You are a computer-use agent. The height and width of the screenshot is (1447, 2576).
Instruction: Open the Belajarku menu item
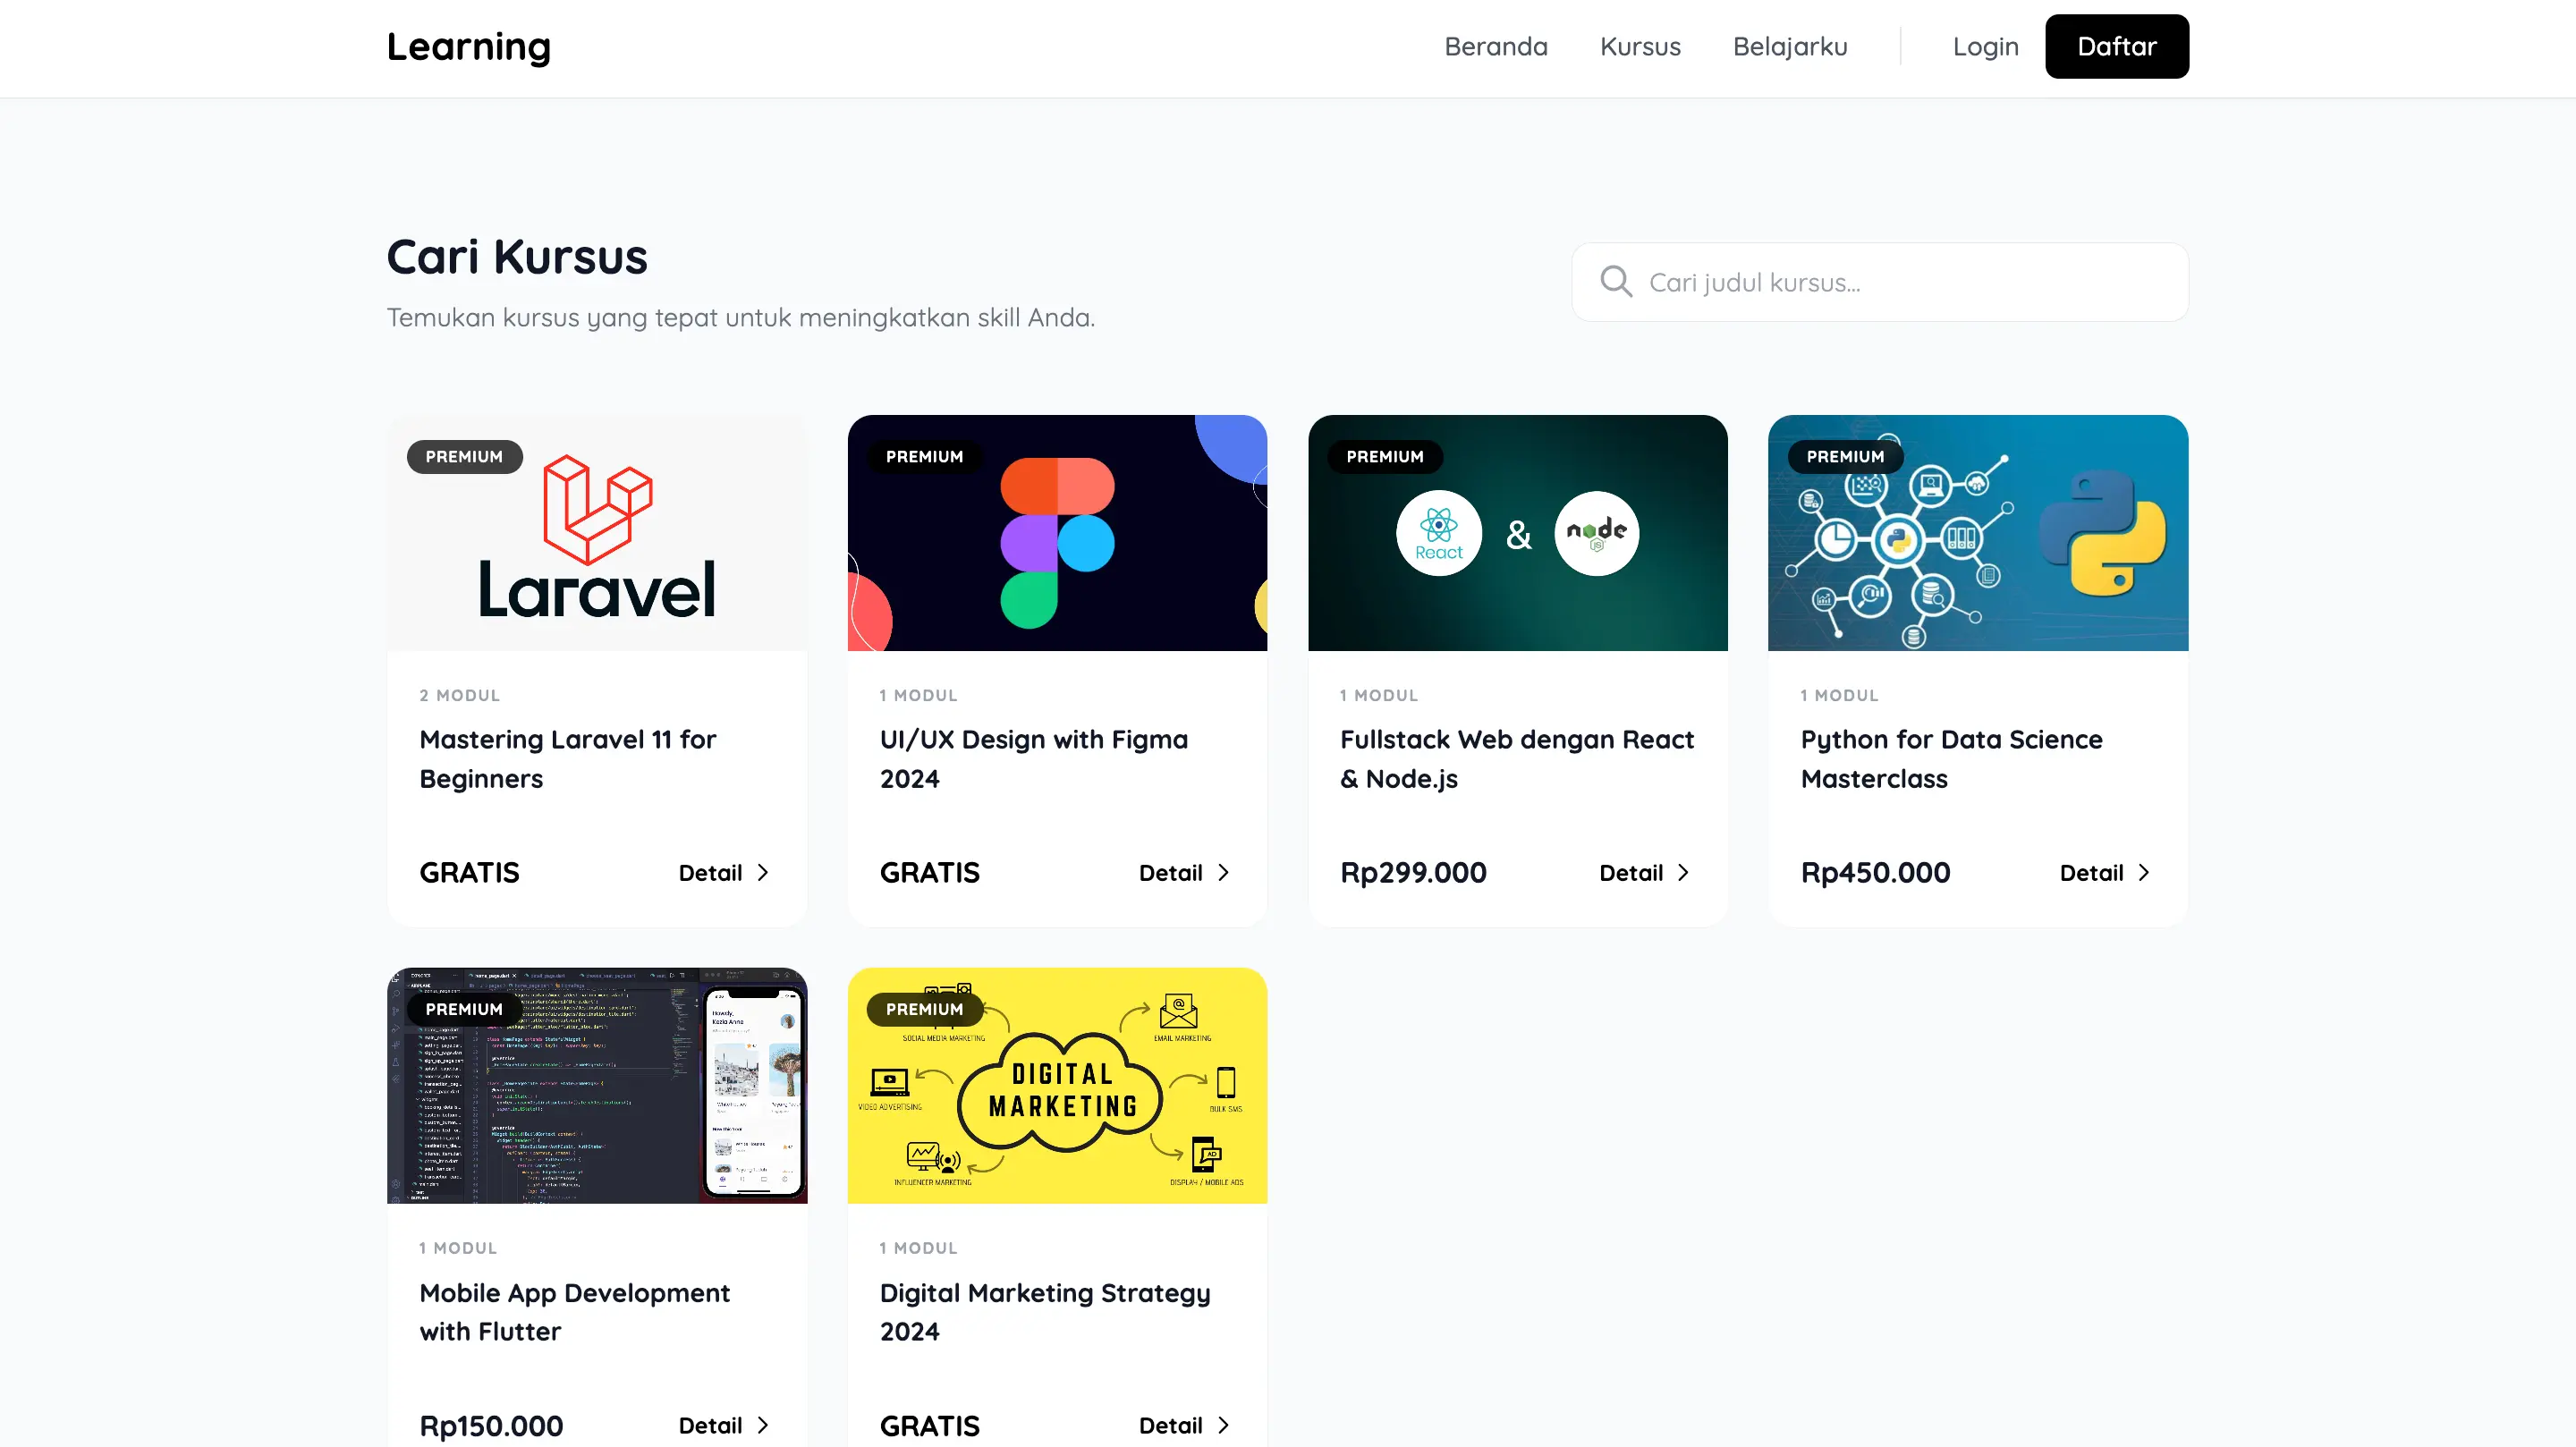(x=1790, y=47)
